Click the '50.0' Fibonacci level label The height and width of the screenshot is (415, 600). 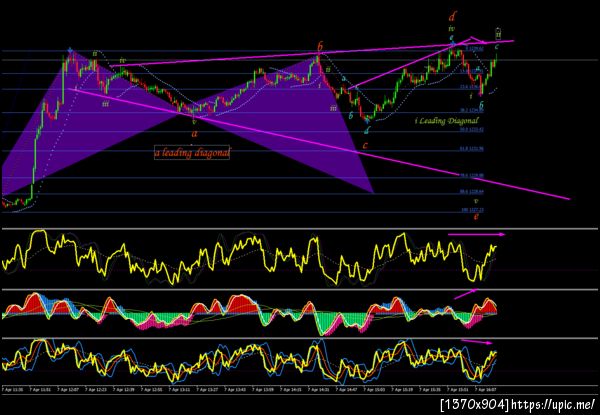pyautogui.click(x=472, y=130)
